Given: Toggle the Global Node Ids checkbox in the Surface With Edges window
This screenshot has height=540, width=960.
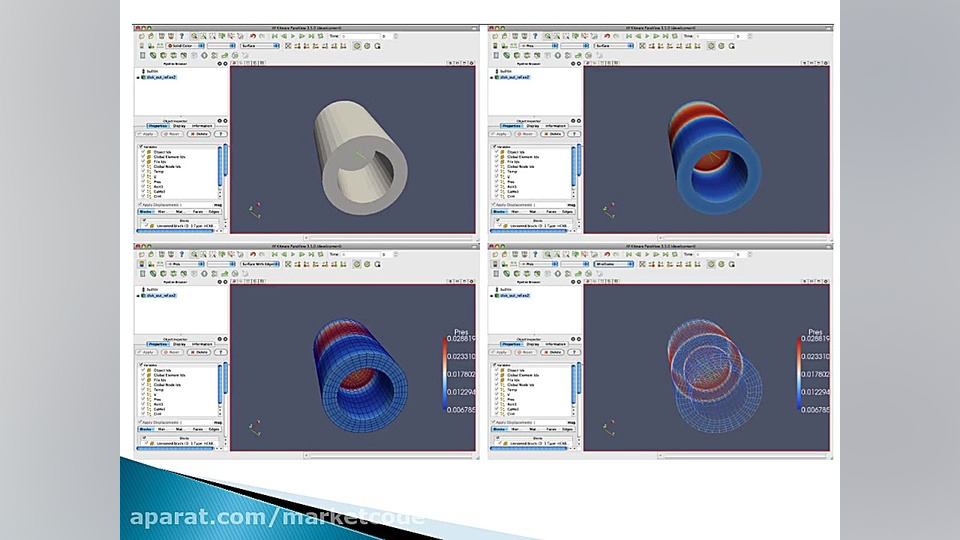Looking at the screenshot, I should (x=143, y=384).
